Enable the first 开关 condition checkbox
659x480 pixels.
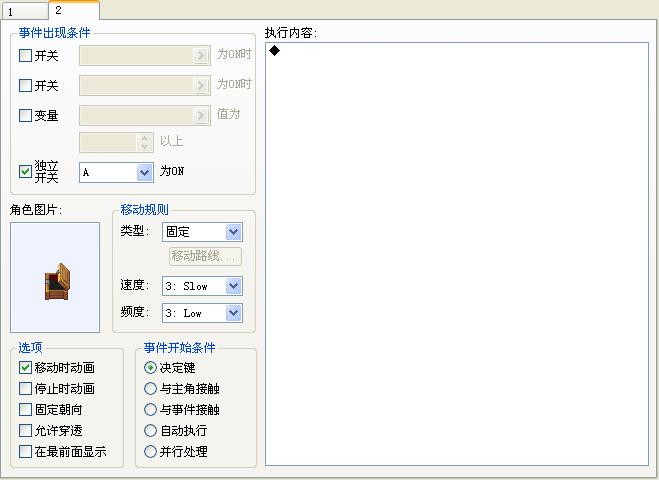pos(25,55)
